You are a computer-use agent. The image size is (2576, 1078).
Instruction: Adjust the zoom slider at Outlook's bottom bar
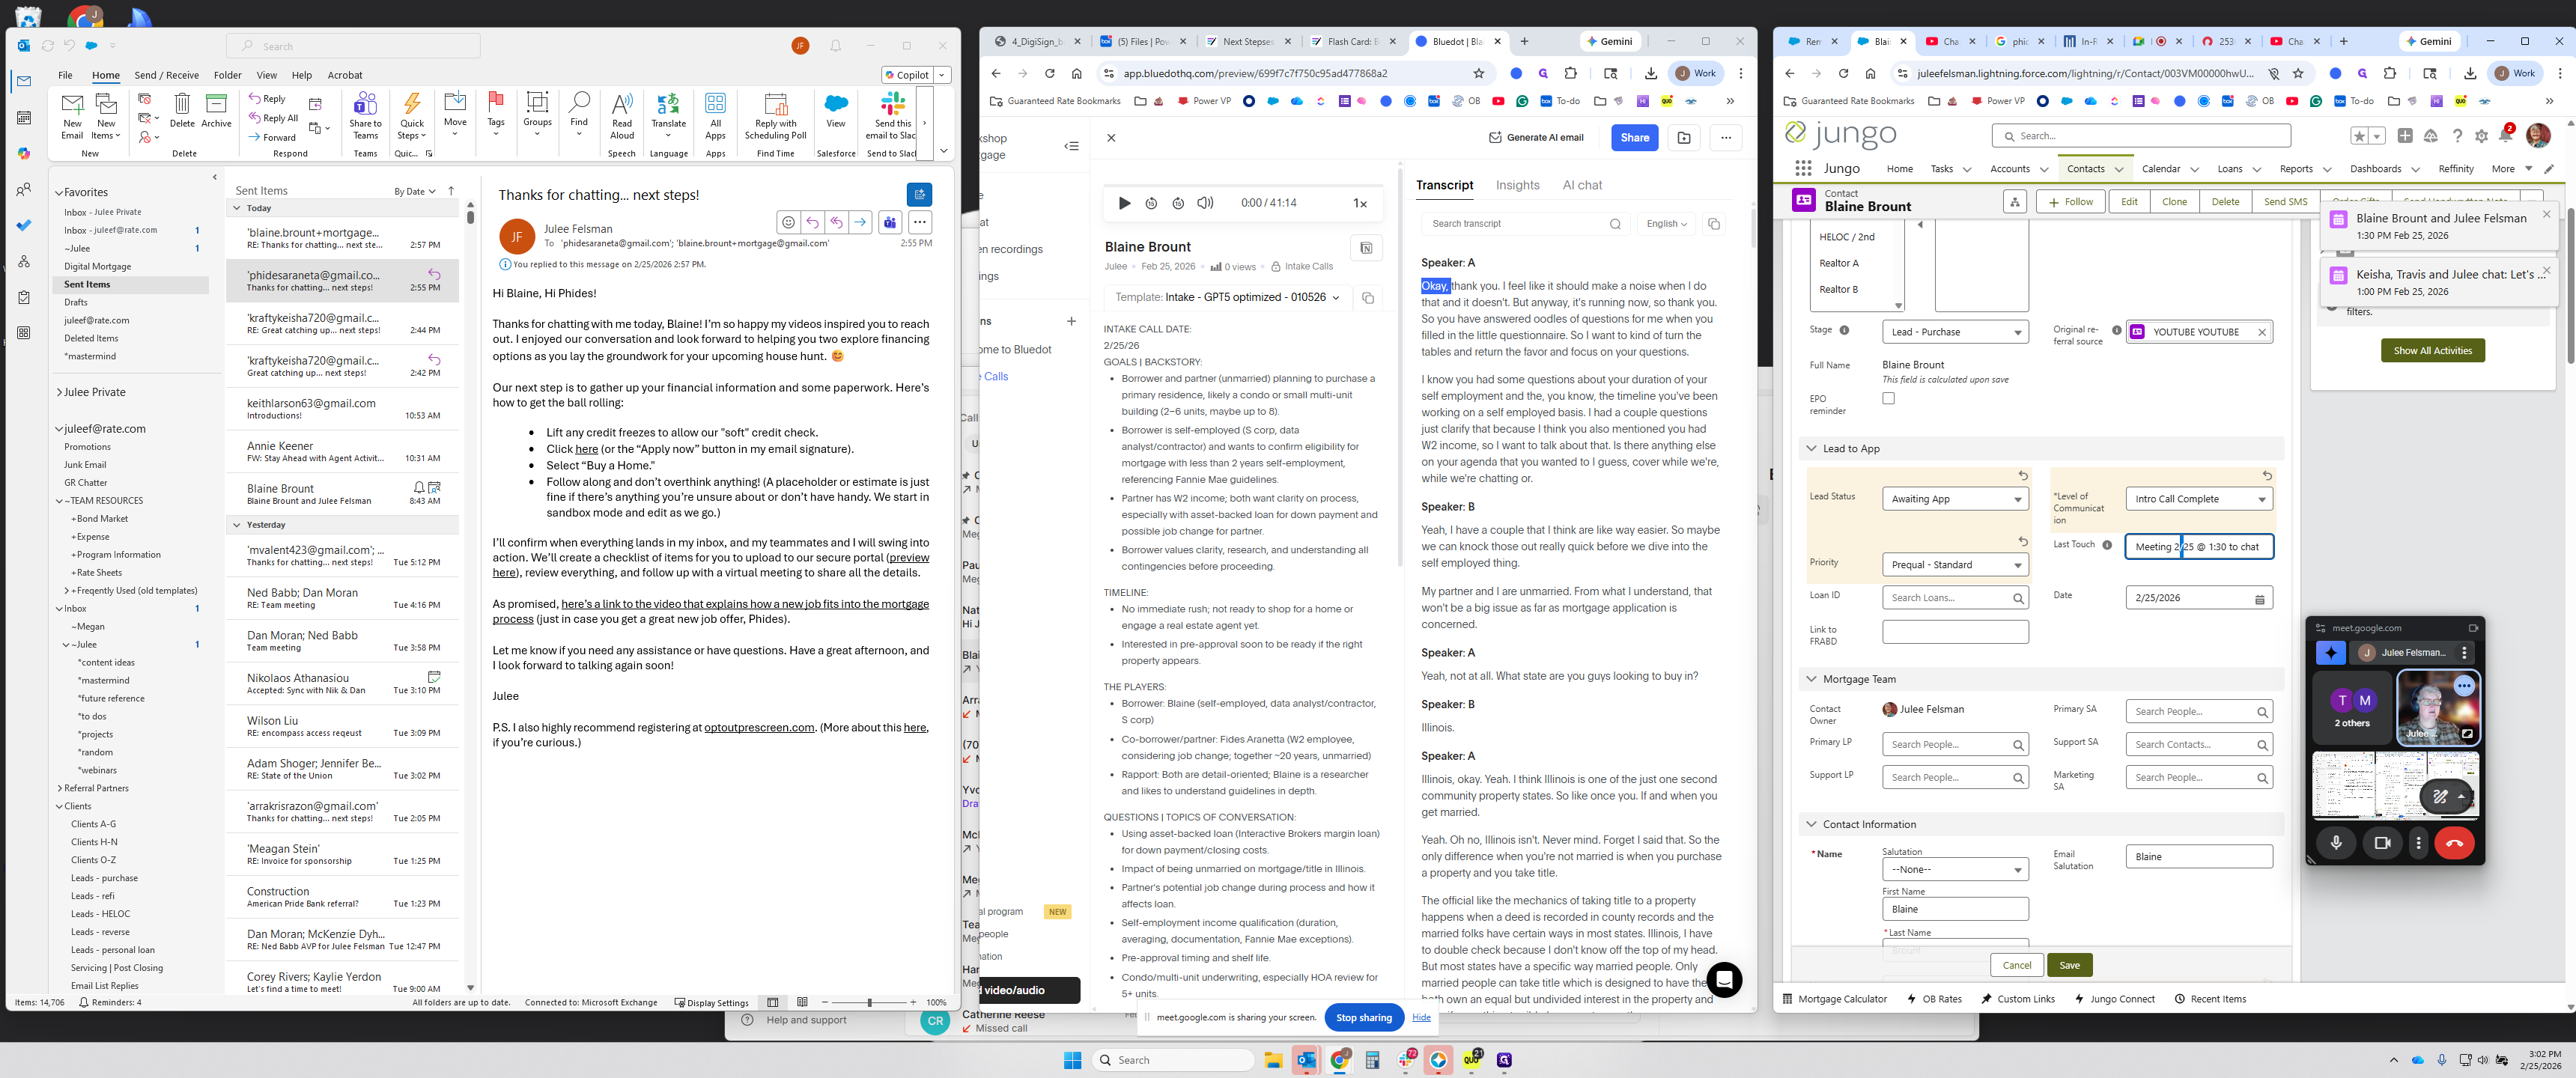pos(869,1002)
